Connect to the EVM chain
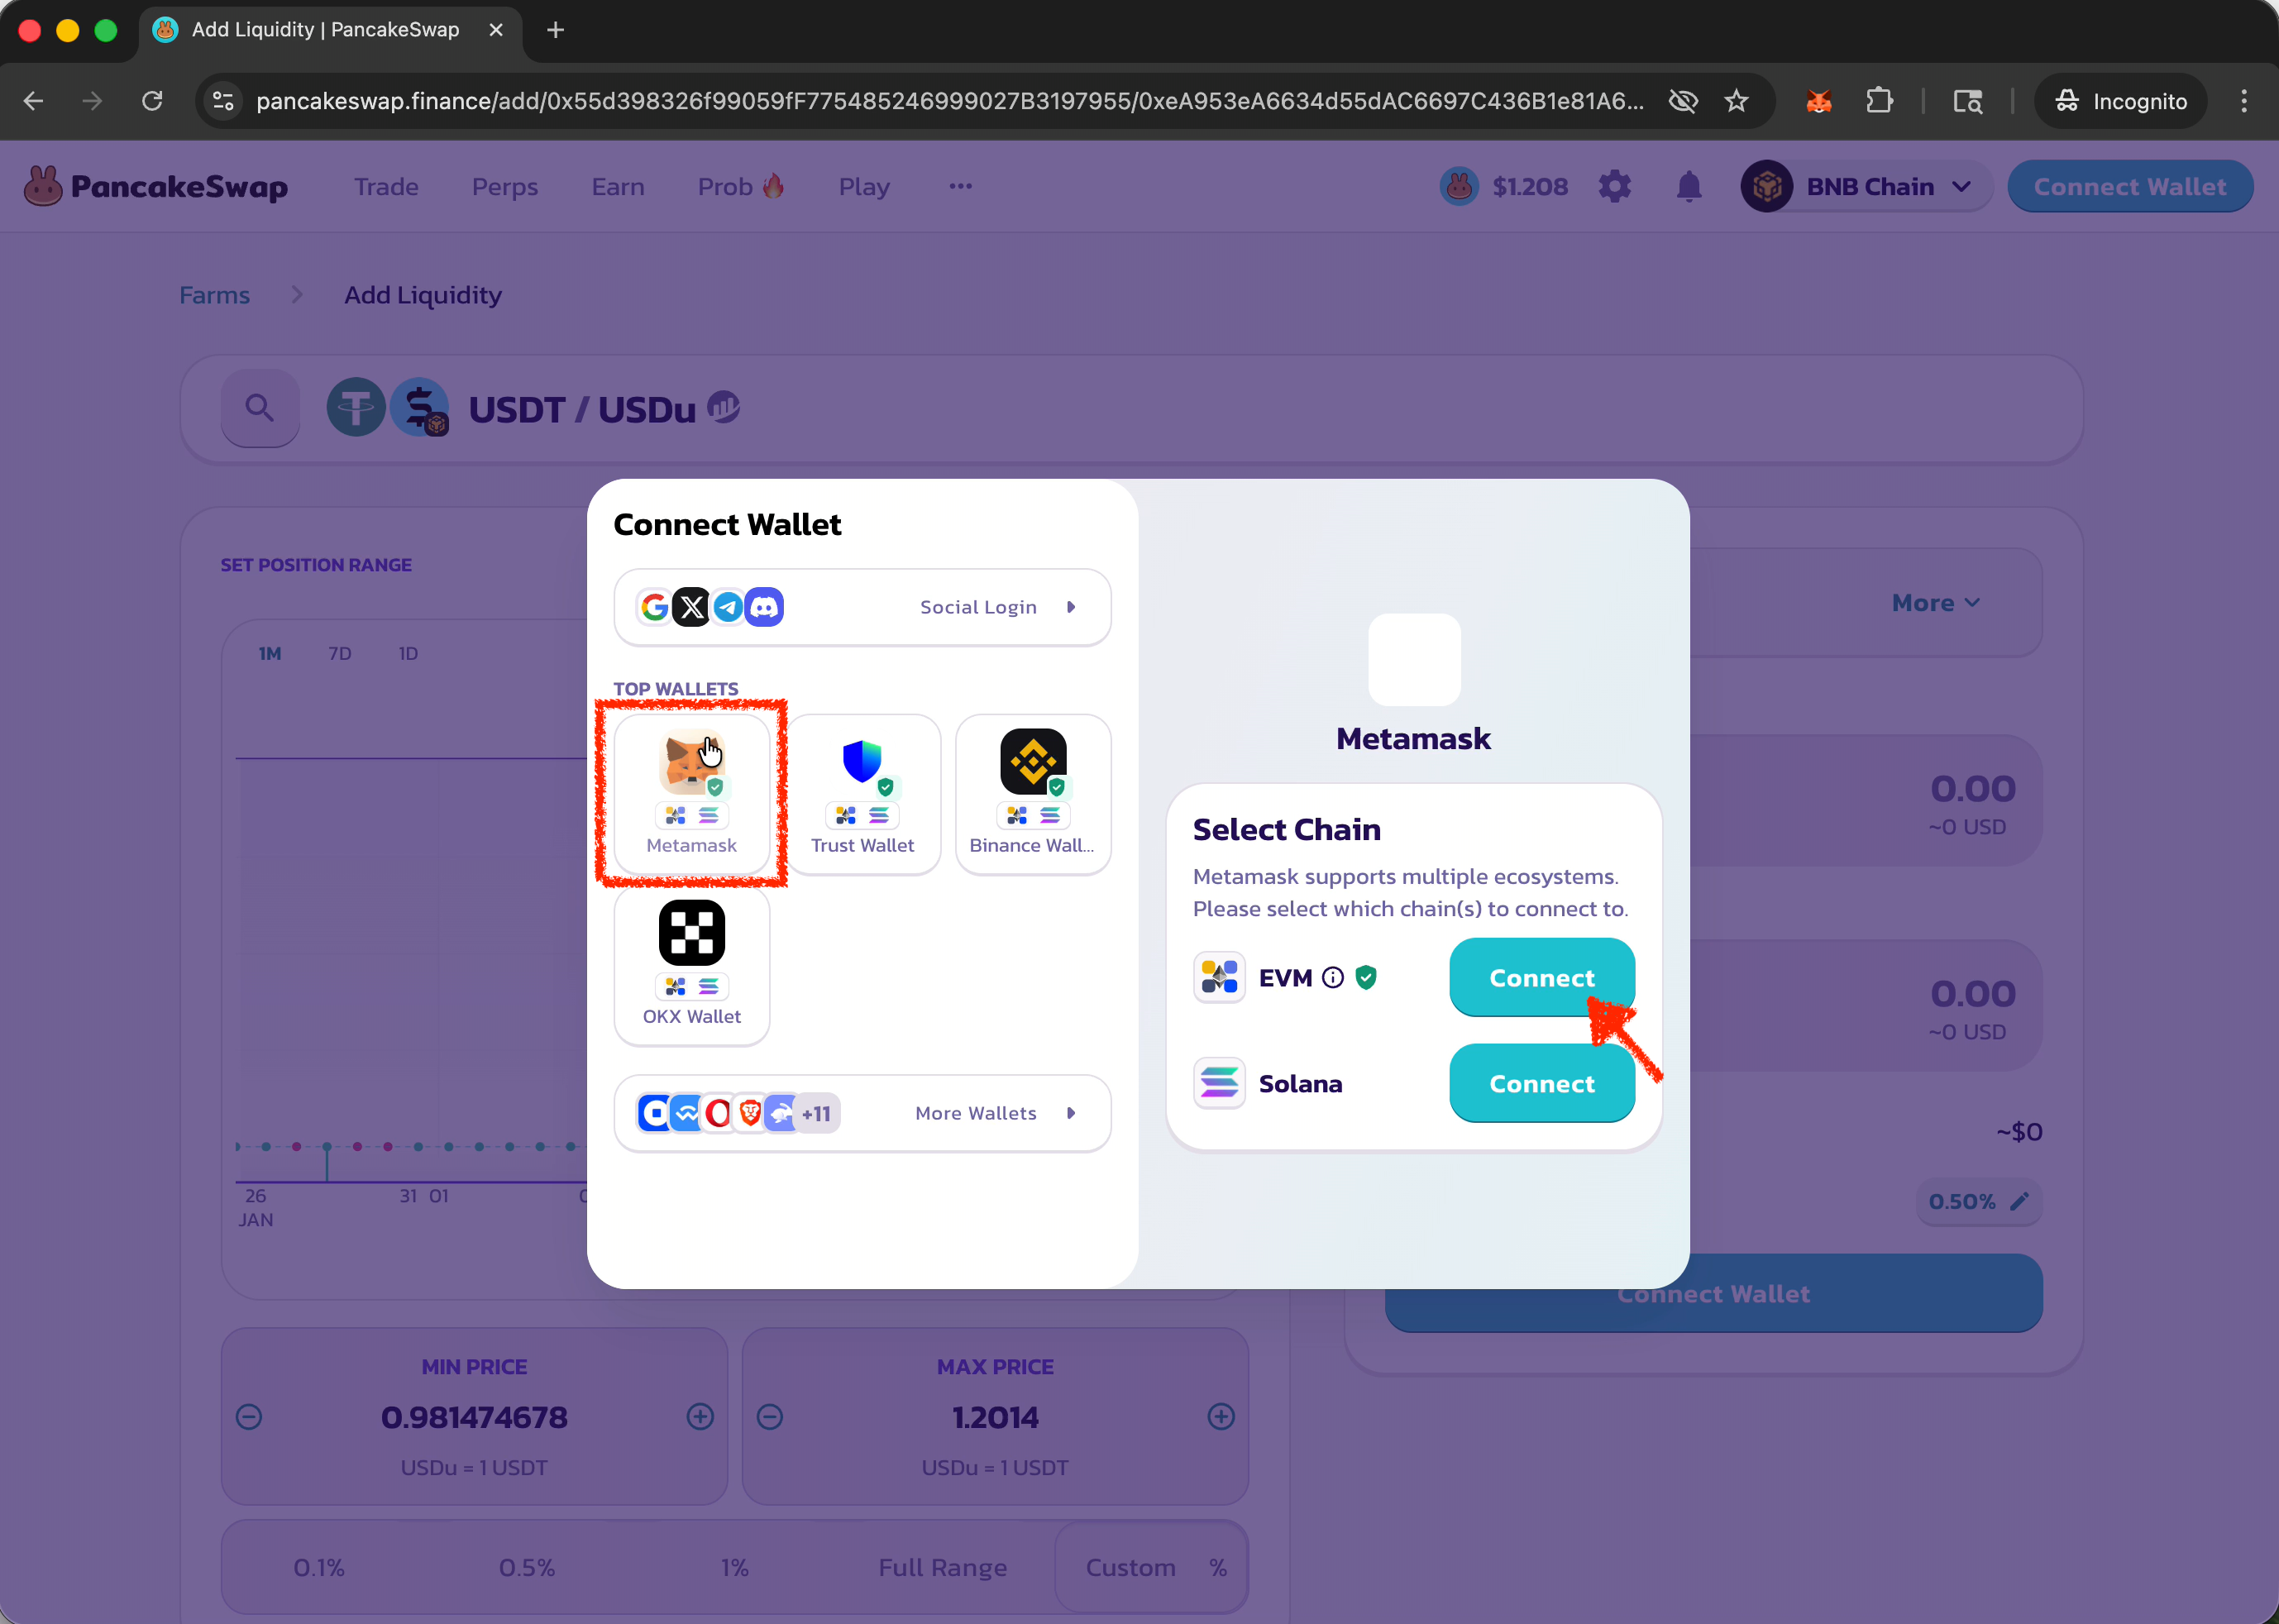 1541,978
